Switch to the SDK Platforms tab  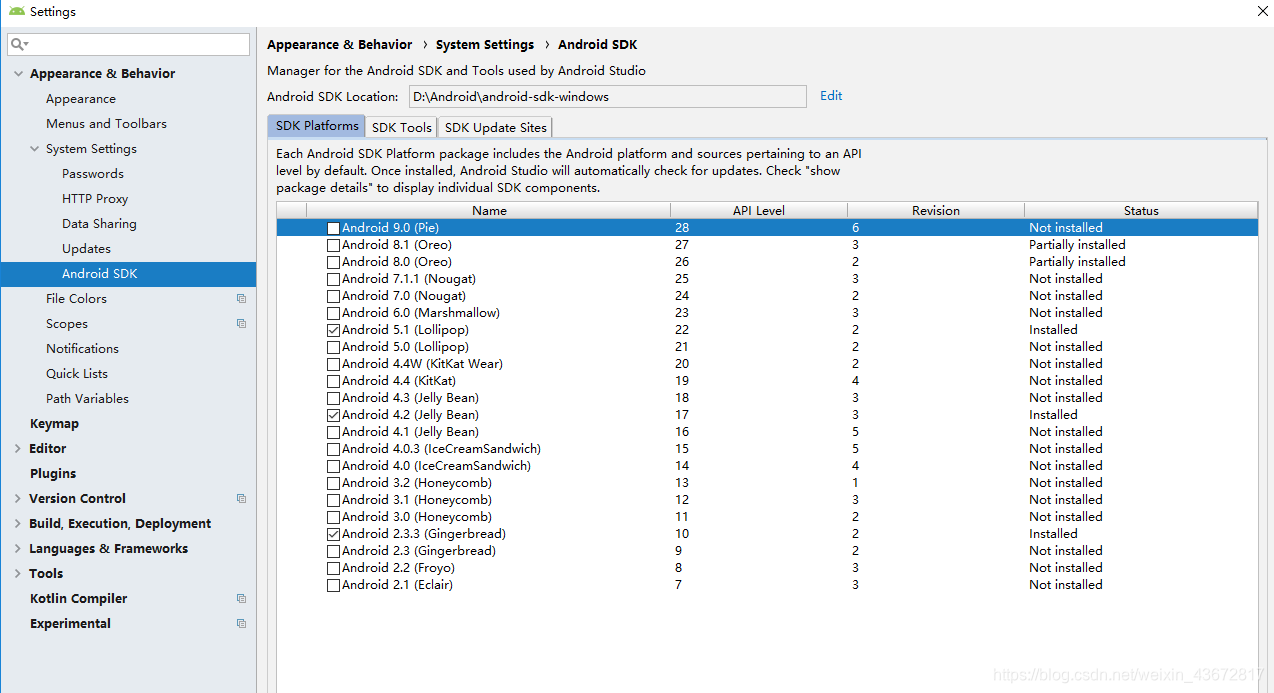[x=316, y=126]
